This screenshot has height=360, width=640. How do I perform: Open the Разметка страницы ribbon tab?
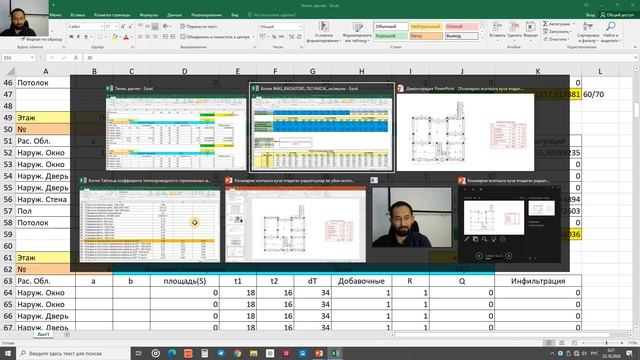[112, 15]
